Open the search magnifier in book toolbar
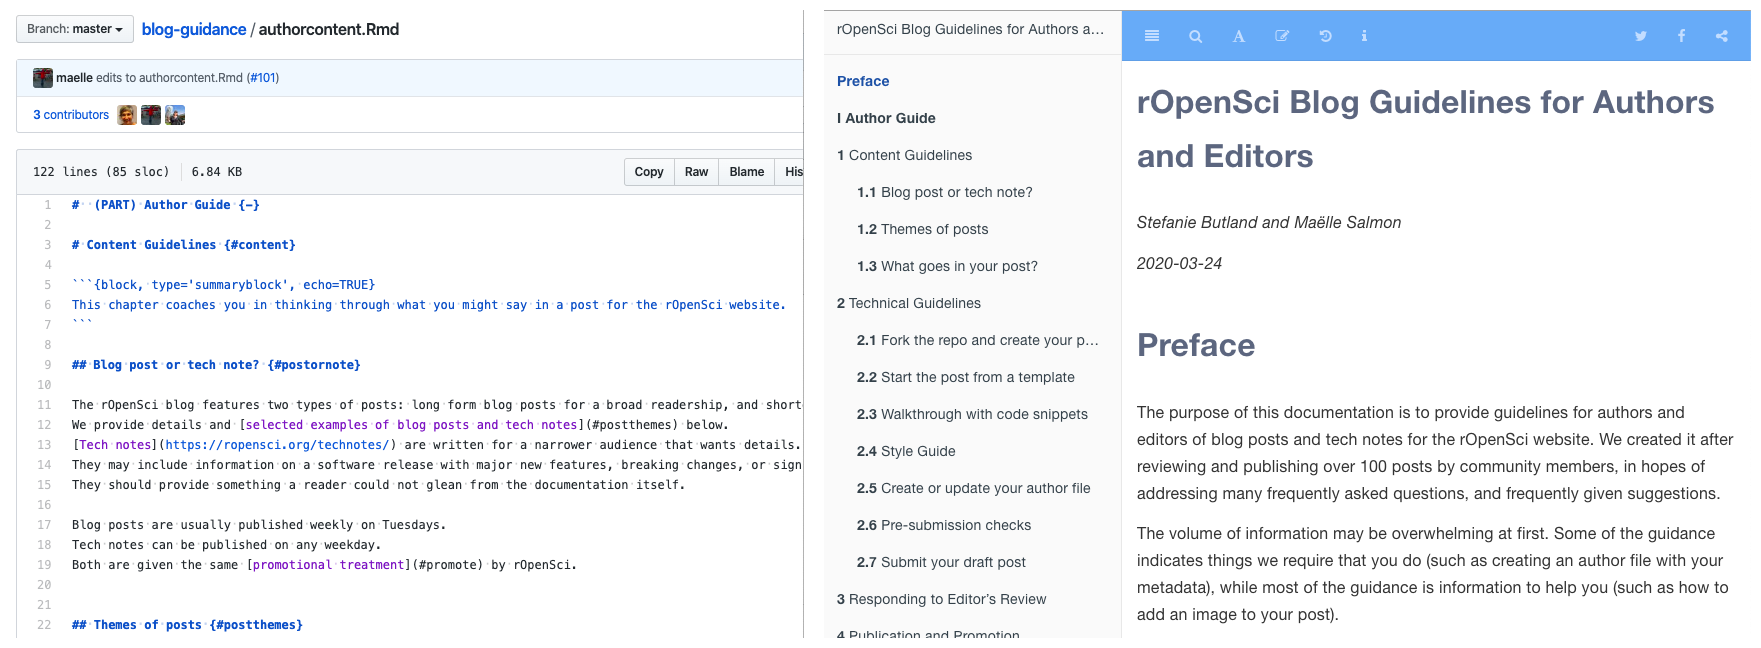 point(1195,36)
